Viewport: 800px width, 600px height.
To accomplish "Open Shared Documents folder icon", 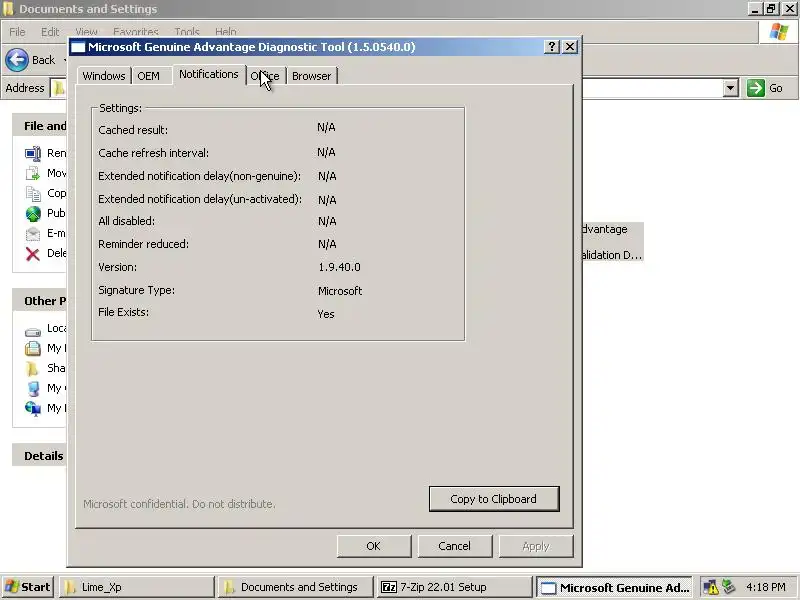I will point(32,368).
